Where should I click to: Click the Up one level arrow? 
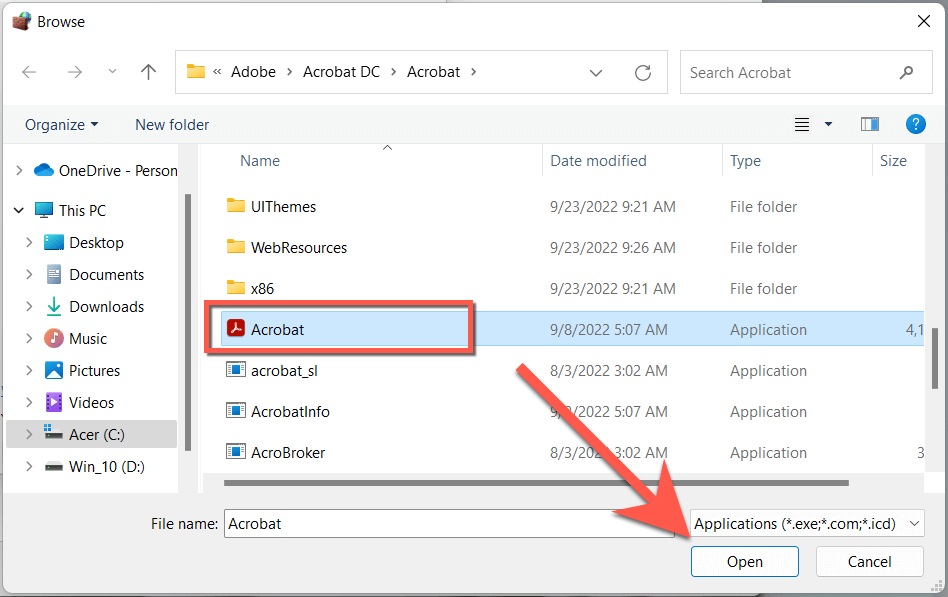(x=149, y=72)
